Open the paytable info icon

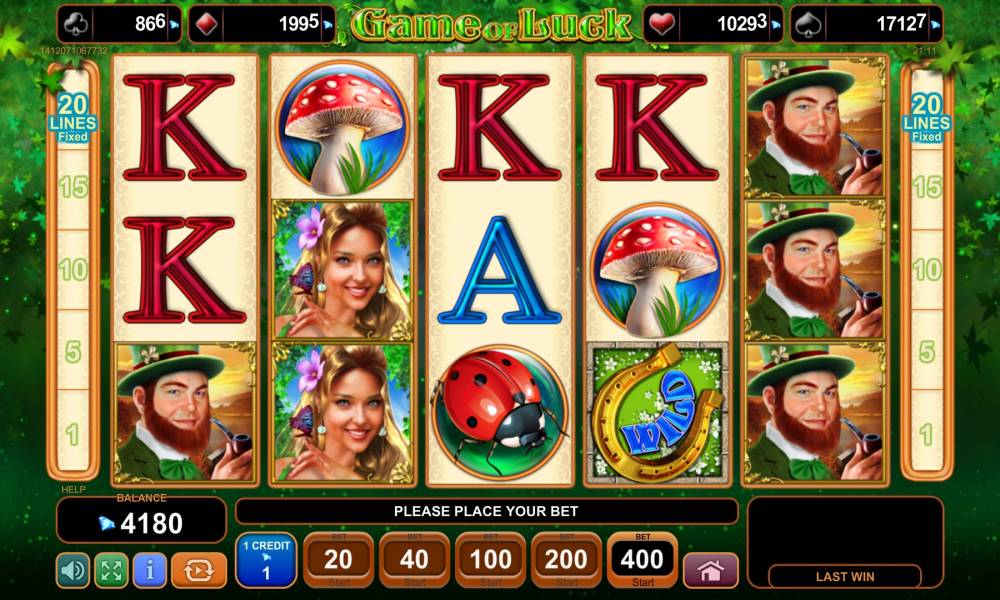click(150, 570)
